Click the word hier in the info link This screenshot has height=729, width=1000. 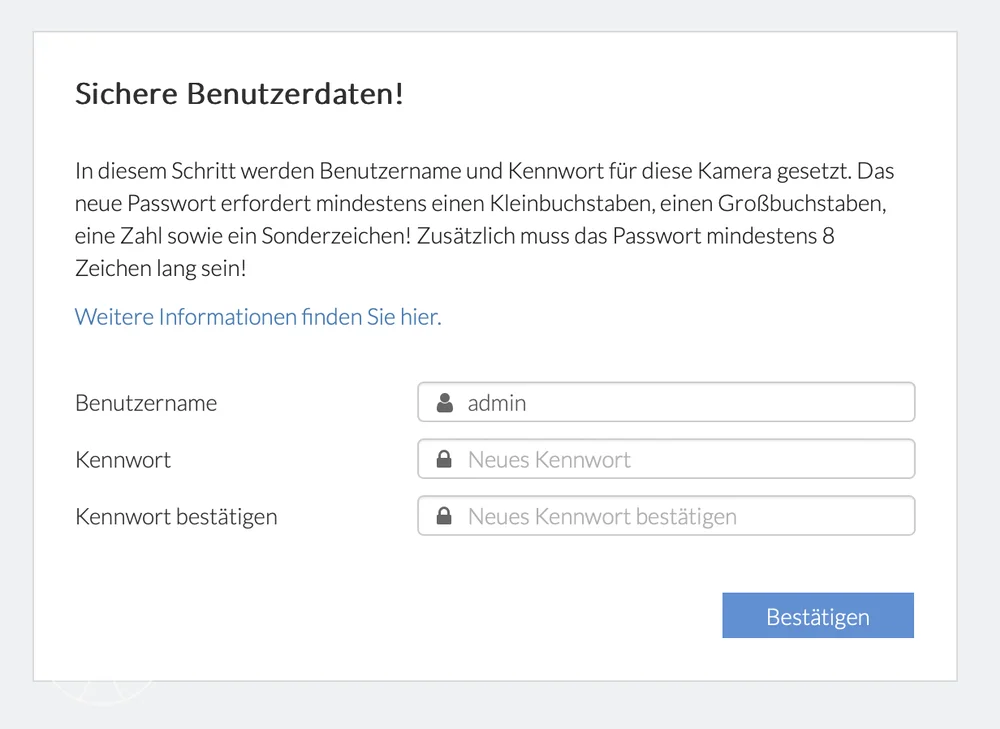coord(420,317)
